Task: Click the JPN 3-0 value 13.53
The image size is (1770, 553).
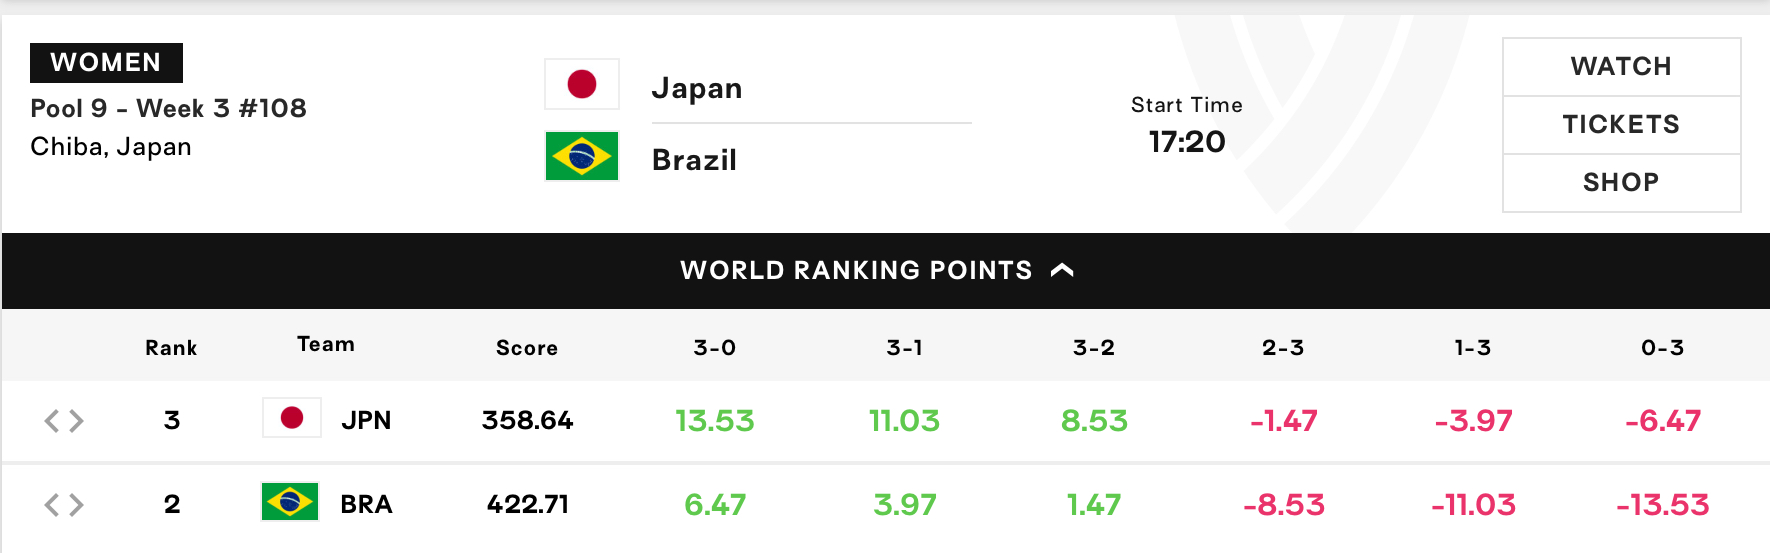Action: pyautogui.click(x=715, y=421)
